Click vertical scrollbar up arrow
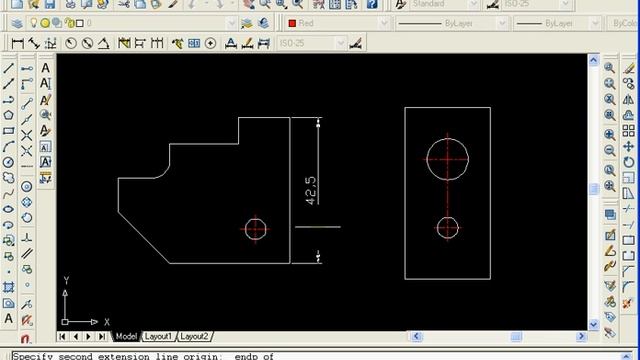 point(593,60)
